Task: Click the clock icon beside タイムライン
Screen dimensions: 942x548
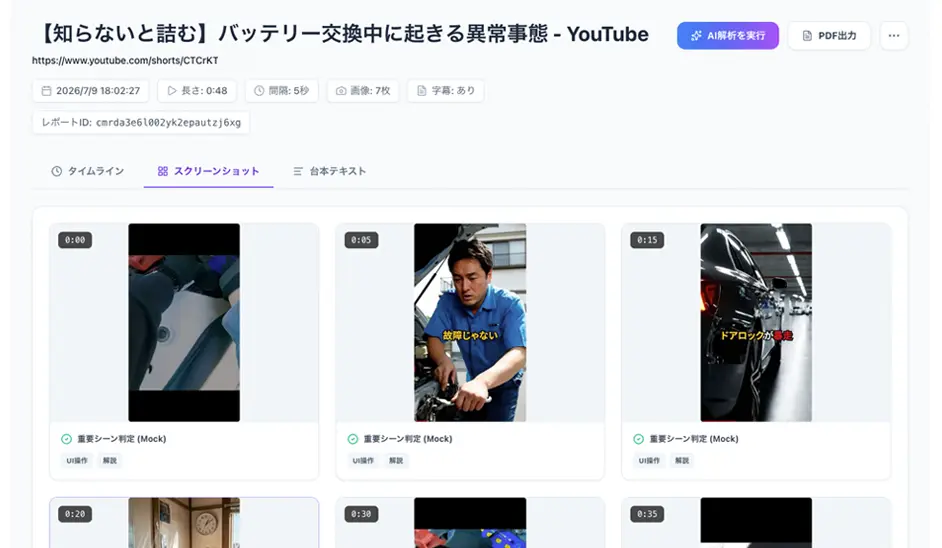Action: pos(56,171)
